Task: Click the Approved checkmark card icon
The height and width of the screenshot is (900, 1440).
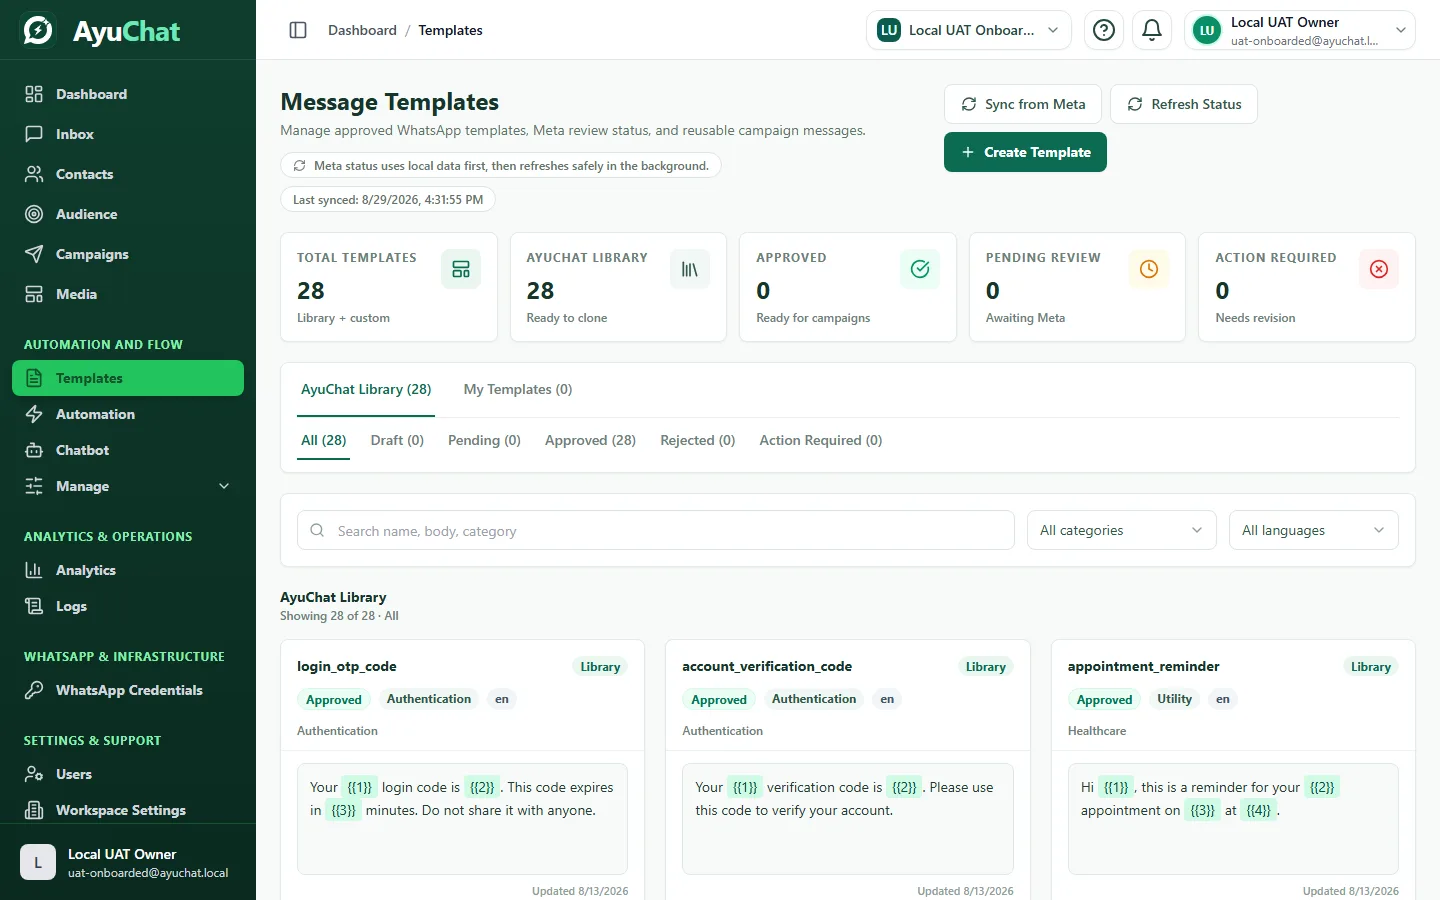Action: click(920, 269)
